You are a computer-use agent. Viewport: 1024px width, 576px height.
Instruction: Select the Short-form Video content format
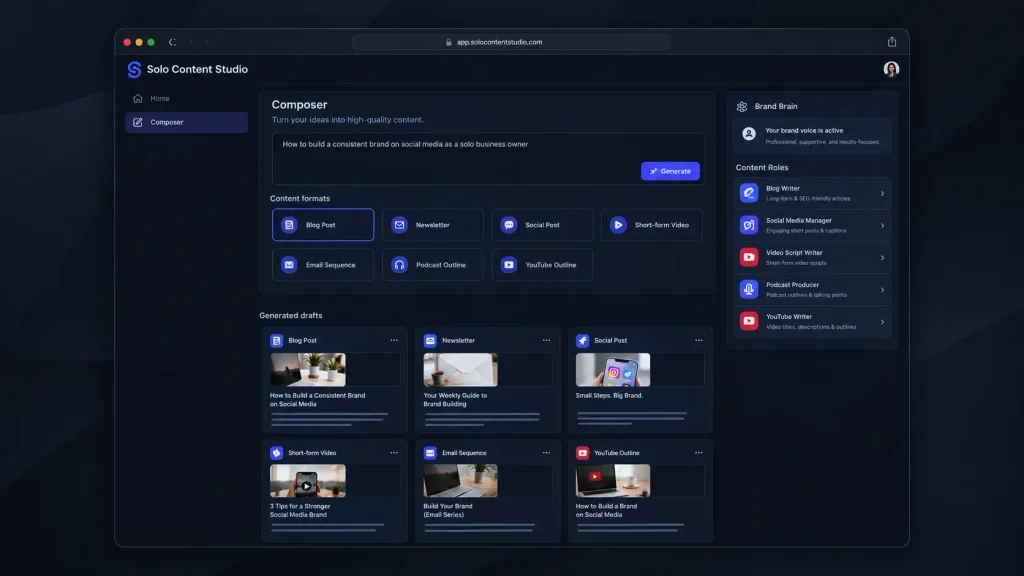[x=652, y=225]
